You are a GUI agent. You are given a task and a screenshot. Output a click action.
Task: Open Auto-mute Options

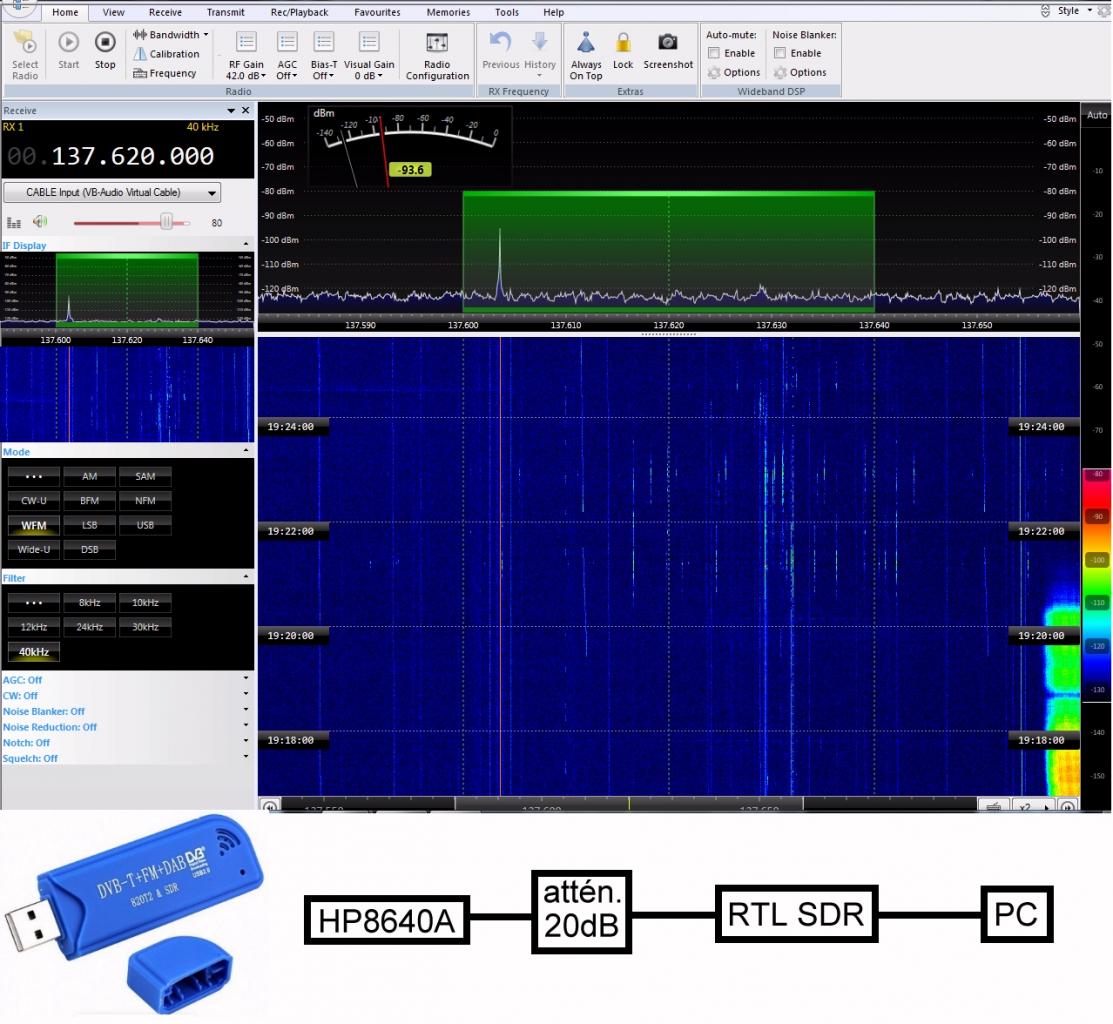pyautogui.click(x=734, y=72)
